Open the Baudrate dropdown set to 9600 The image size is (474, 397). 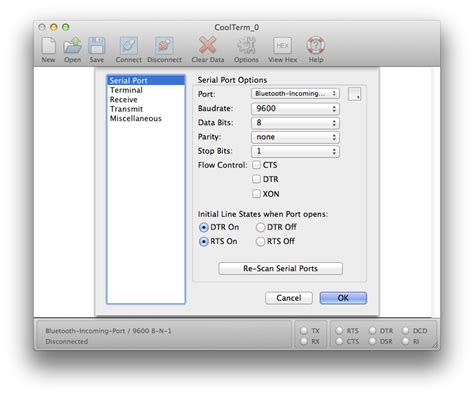click(295, 108)
